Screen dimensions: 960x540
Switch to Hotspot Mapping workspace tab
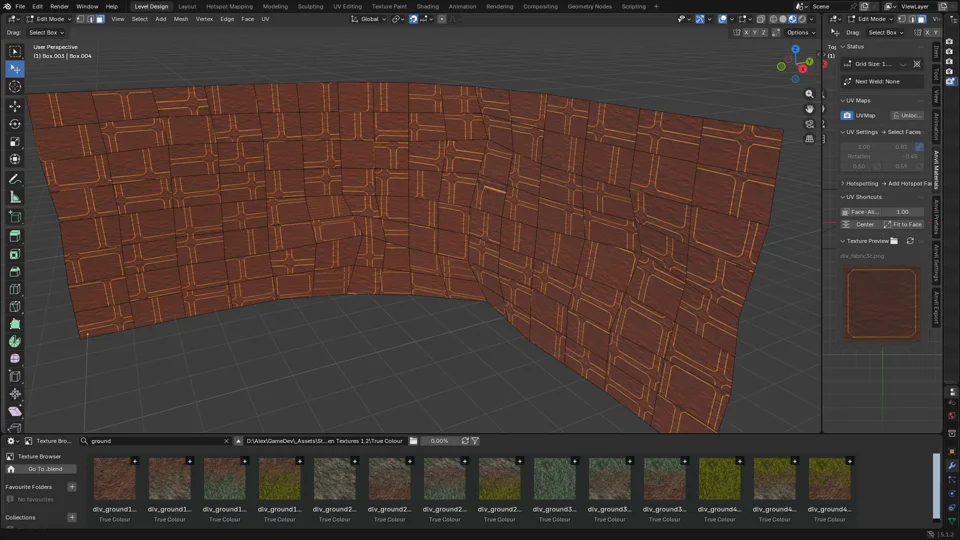click(x=229, y=6)
